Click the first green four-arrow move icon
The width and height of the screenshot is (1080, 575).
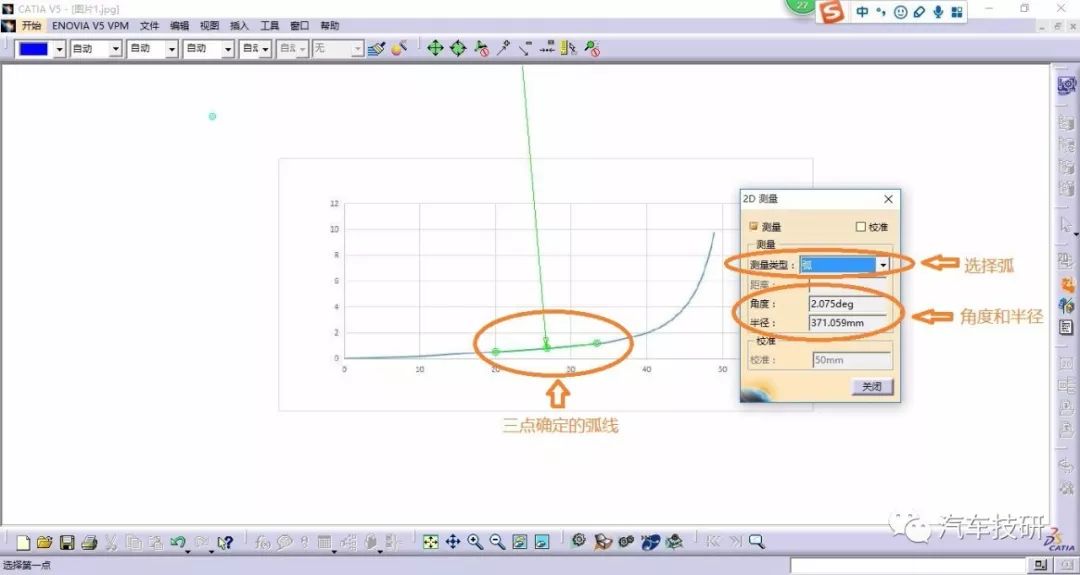[x=435, y=48]
